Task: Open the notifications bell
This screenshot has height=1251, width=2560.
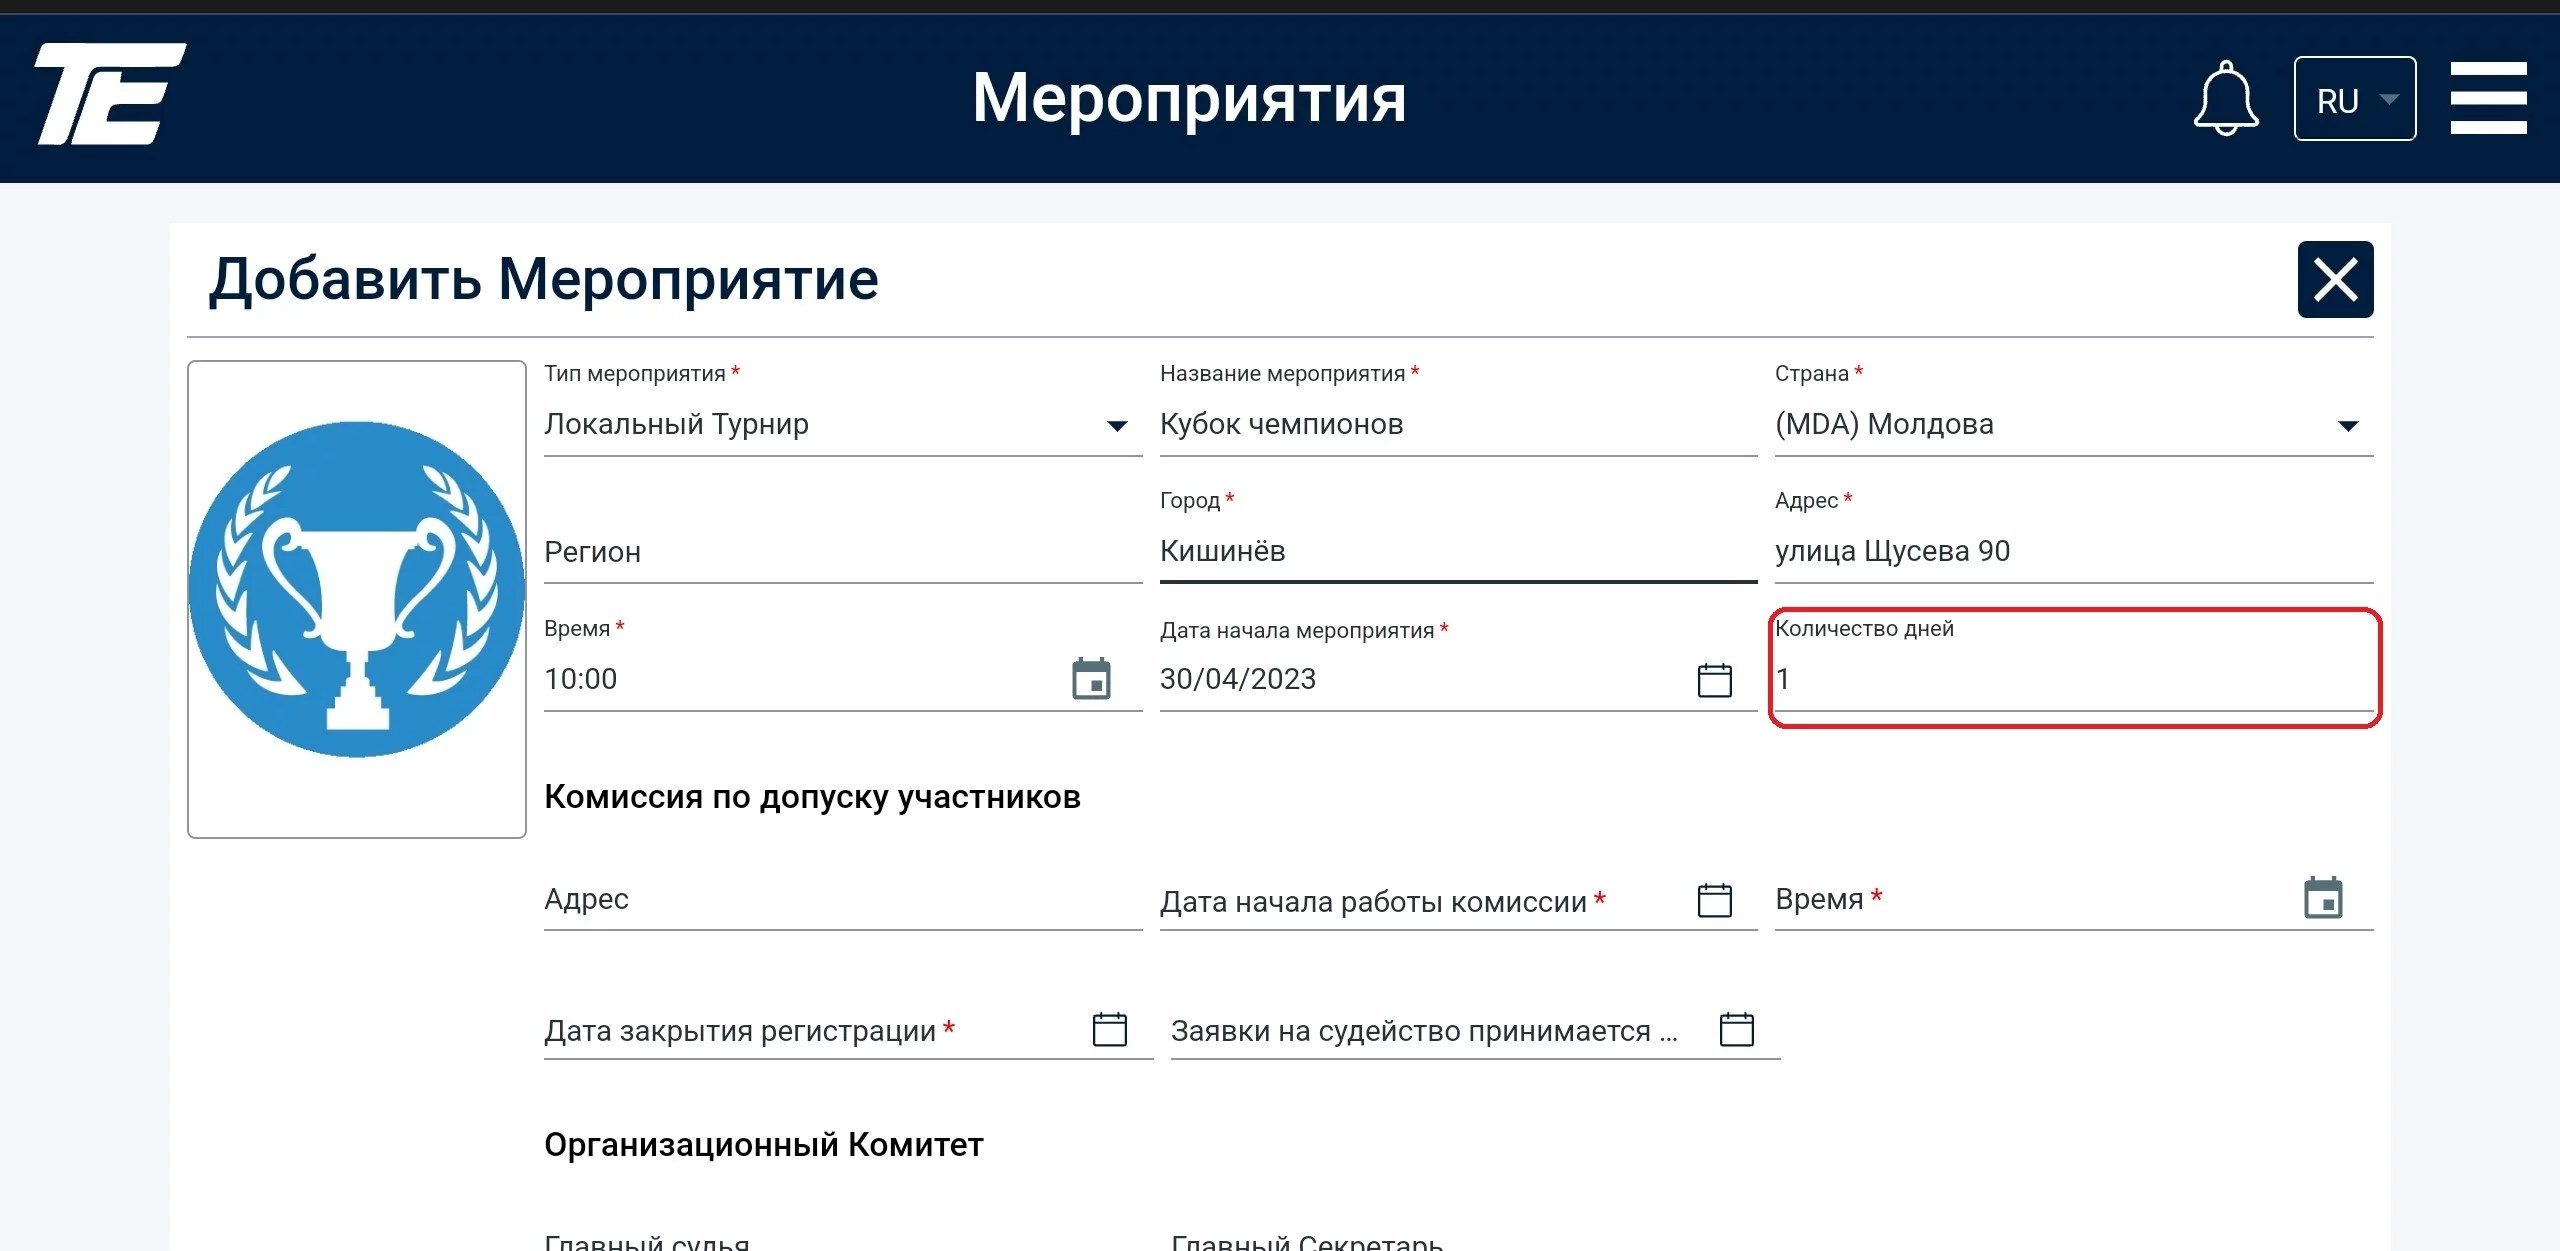Action: [2225, 98]
